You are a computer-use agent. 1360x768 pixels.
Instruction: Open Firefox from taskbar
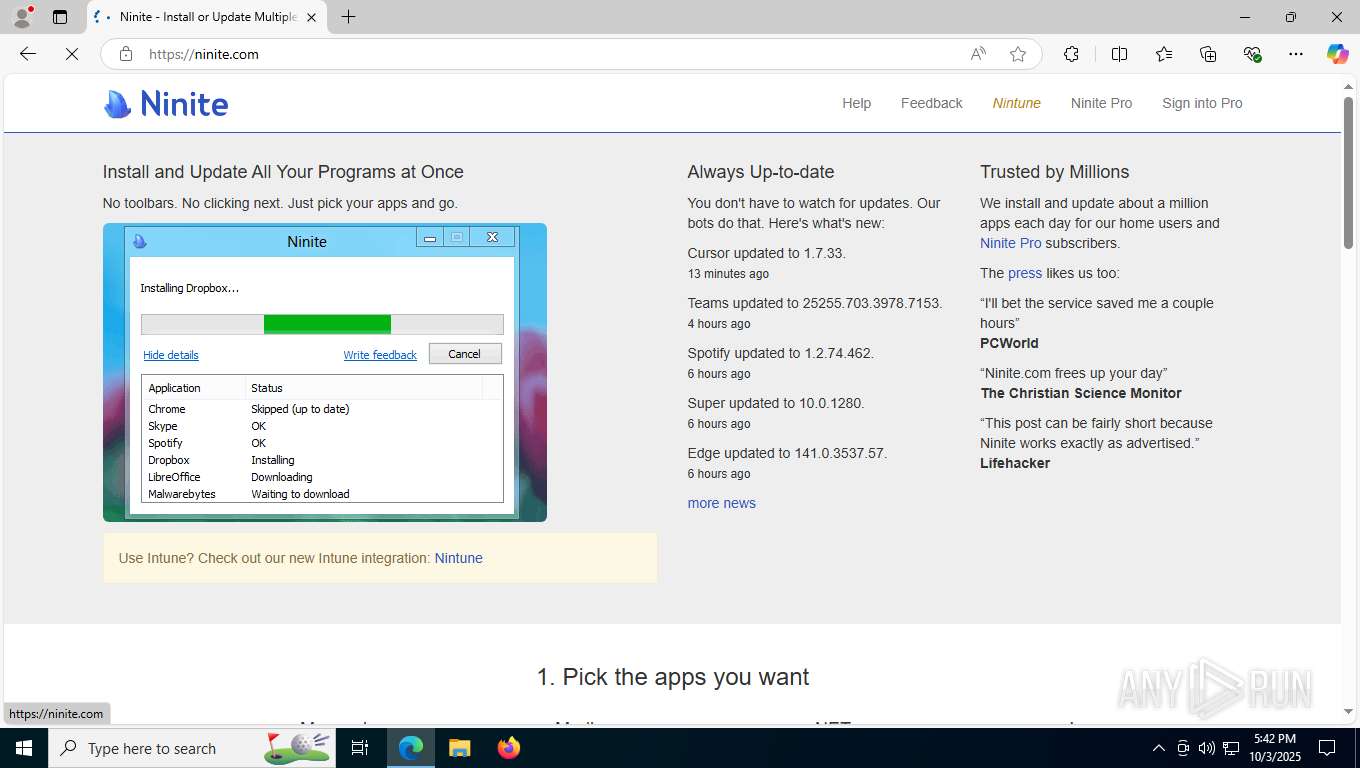508,748
